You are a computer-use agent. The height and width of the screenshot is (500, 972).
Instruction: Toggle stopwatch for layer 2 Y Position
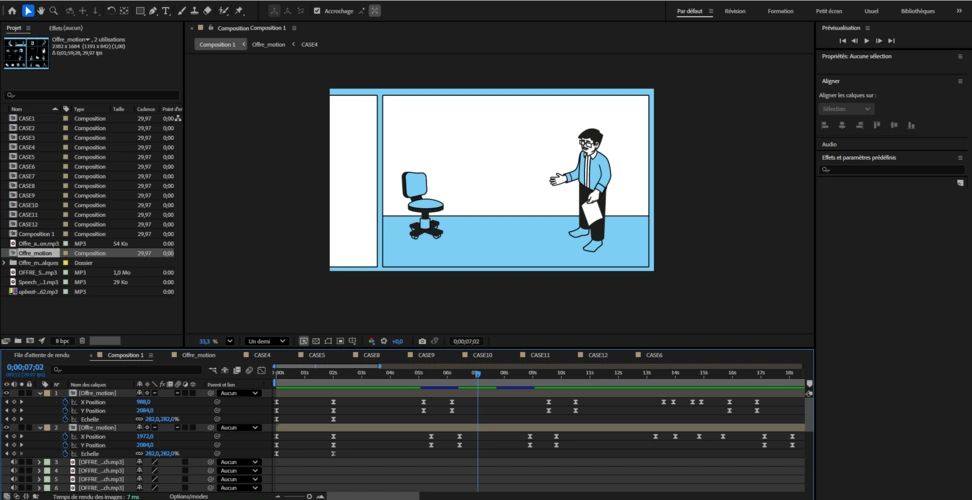(x=65, y=445)
